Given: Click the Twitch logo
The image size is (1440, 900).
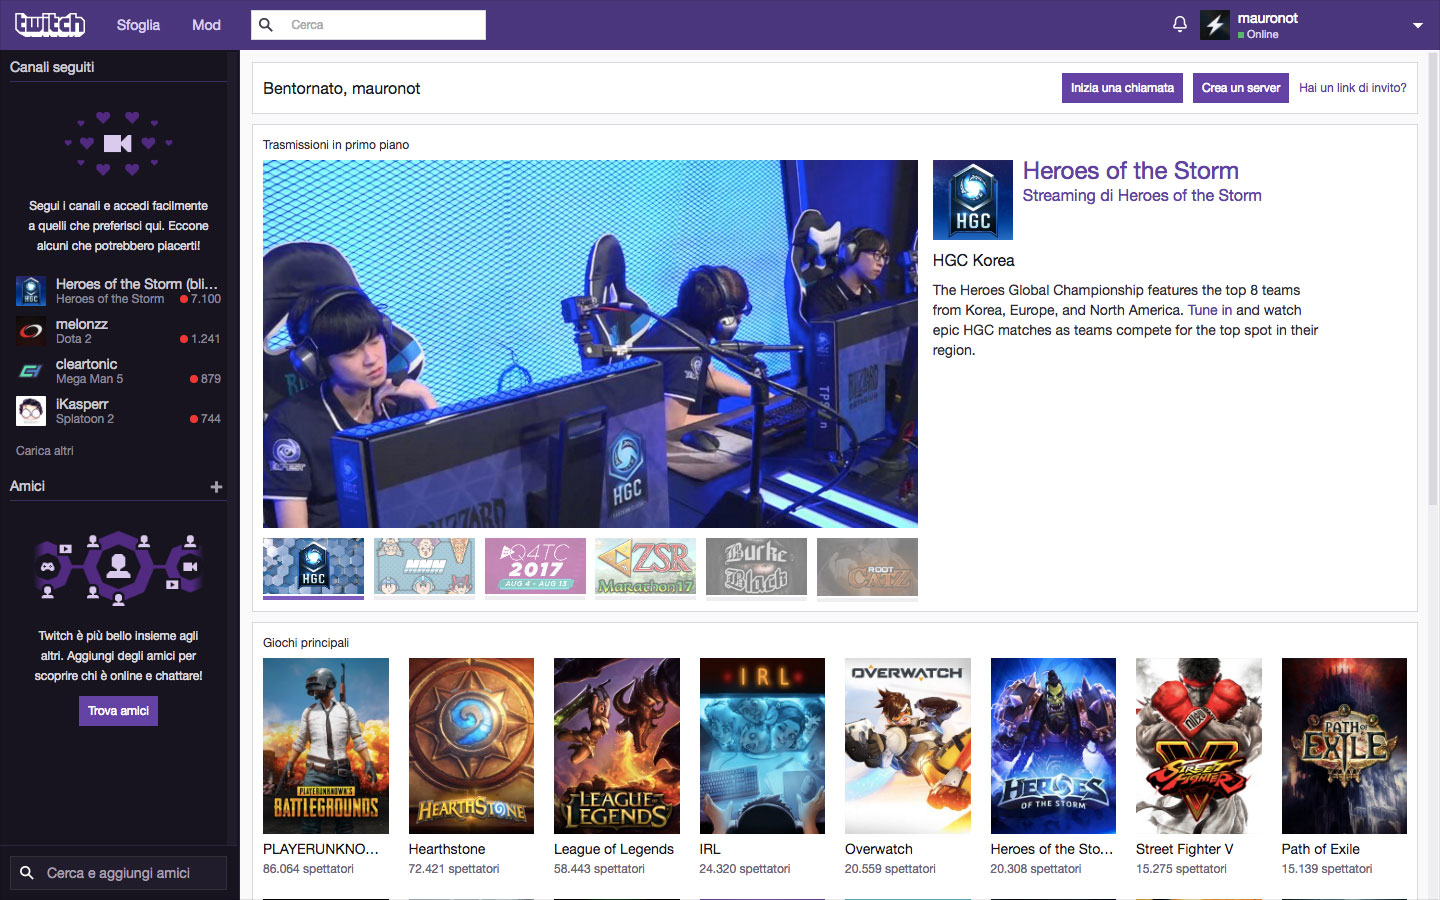Looking at the screenshot, I should [50, 24].
